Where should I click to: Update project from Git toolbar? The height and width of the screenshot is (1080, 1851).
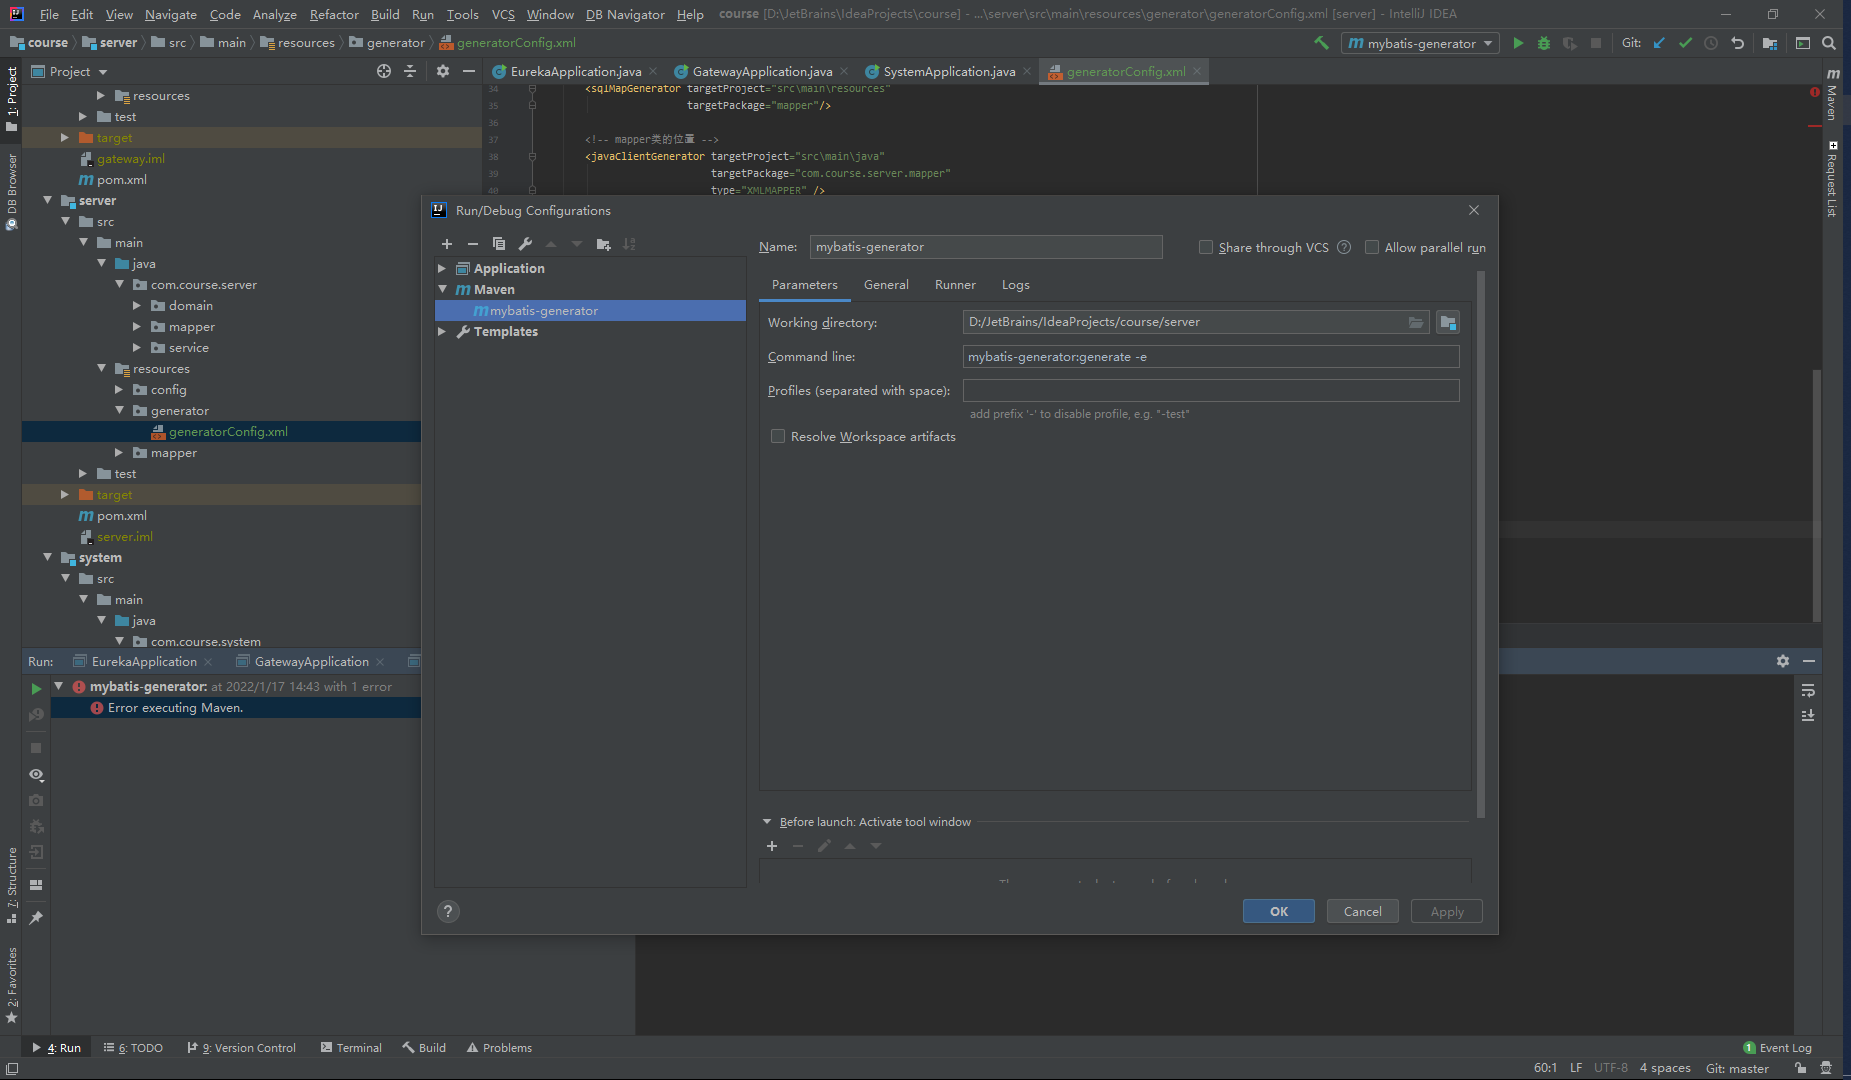(1659, 43)
